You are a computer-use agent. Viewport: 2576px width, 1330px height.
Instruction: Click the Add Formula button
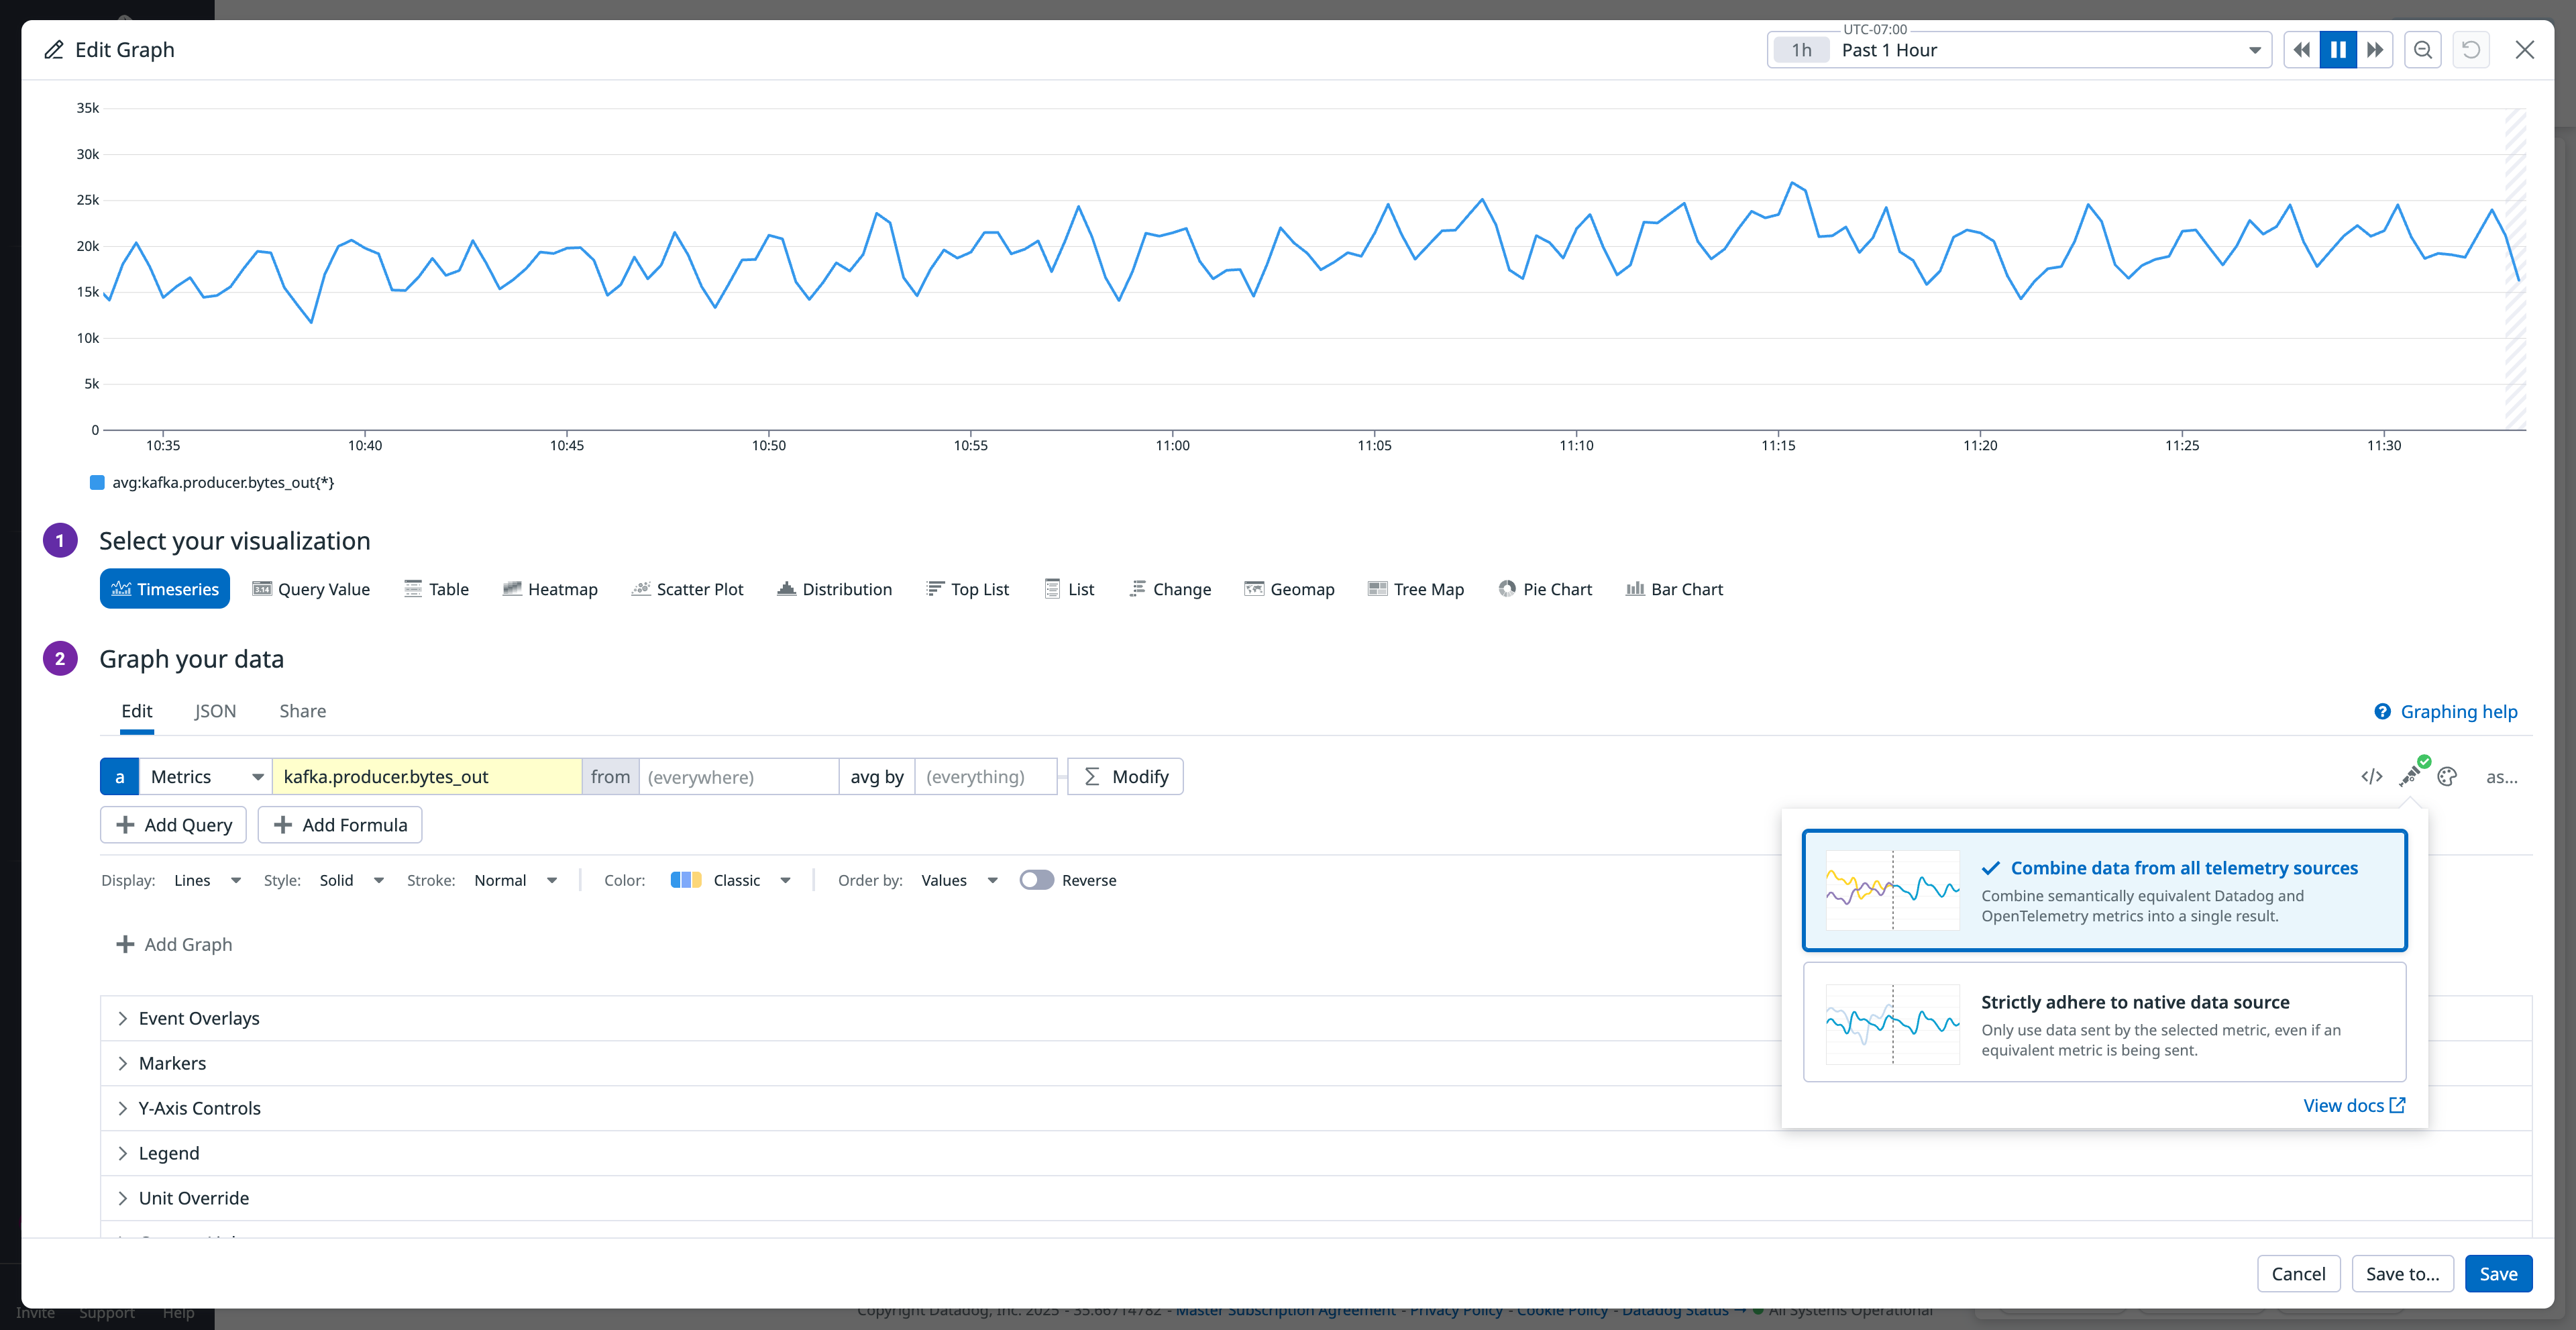pyautogui.click(x=340, y=824)
